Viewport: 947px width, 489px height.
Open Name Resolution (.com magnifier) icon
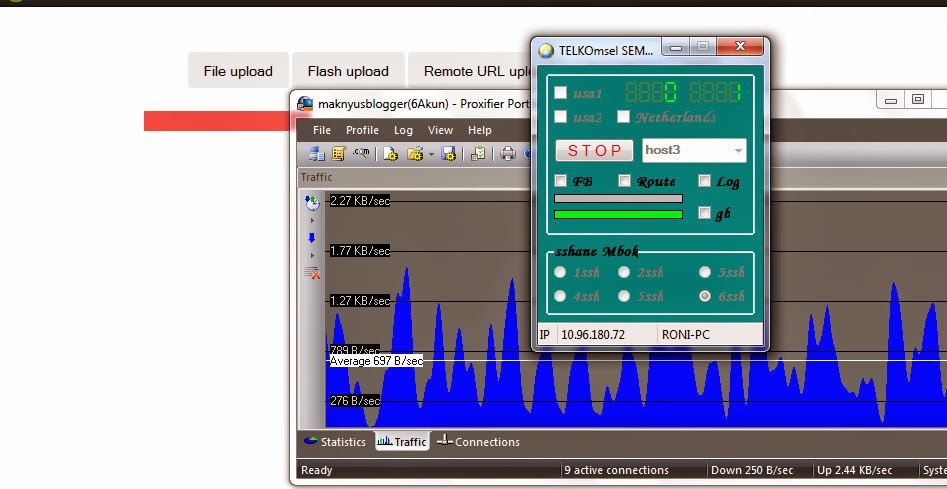[361, 153]
